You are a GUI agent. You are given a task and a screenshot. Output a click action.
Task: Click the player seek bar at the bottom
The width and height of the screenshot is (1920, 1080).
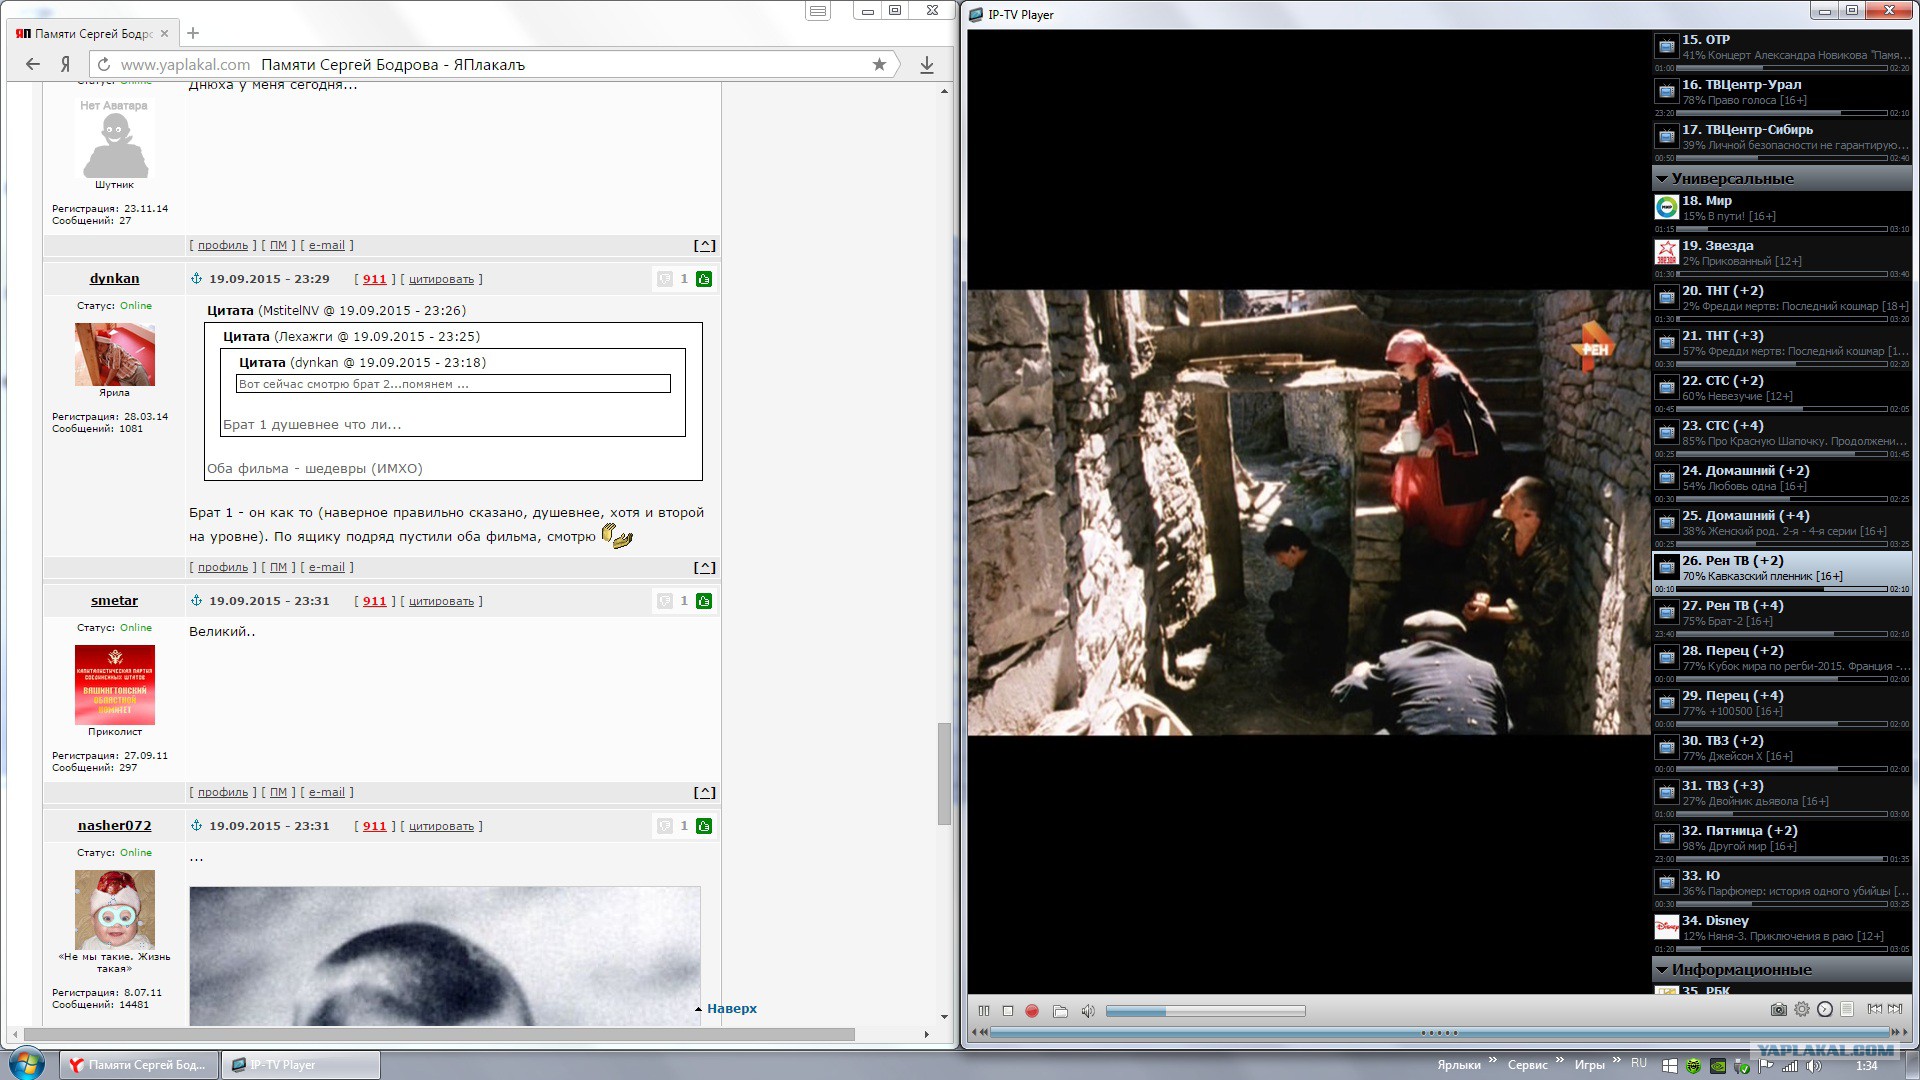1440,1032
